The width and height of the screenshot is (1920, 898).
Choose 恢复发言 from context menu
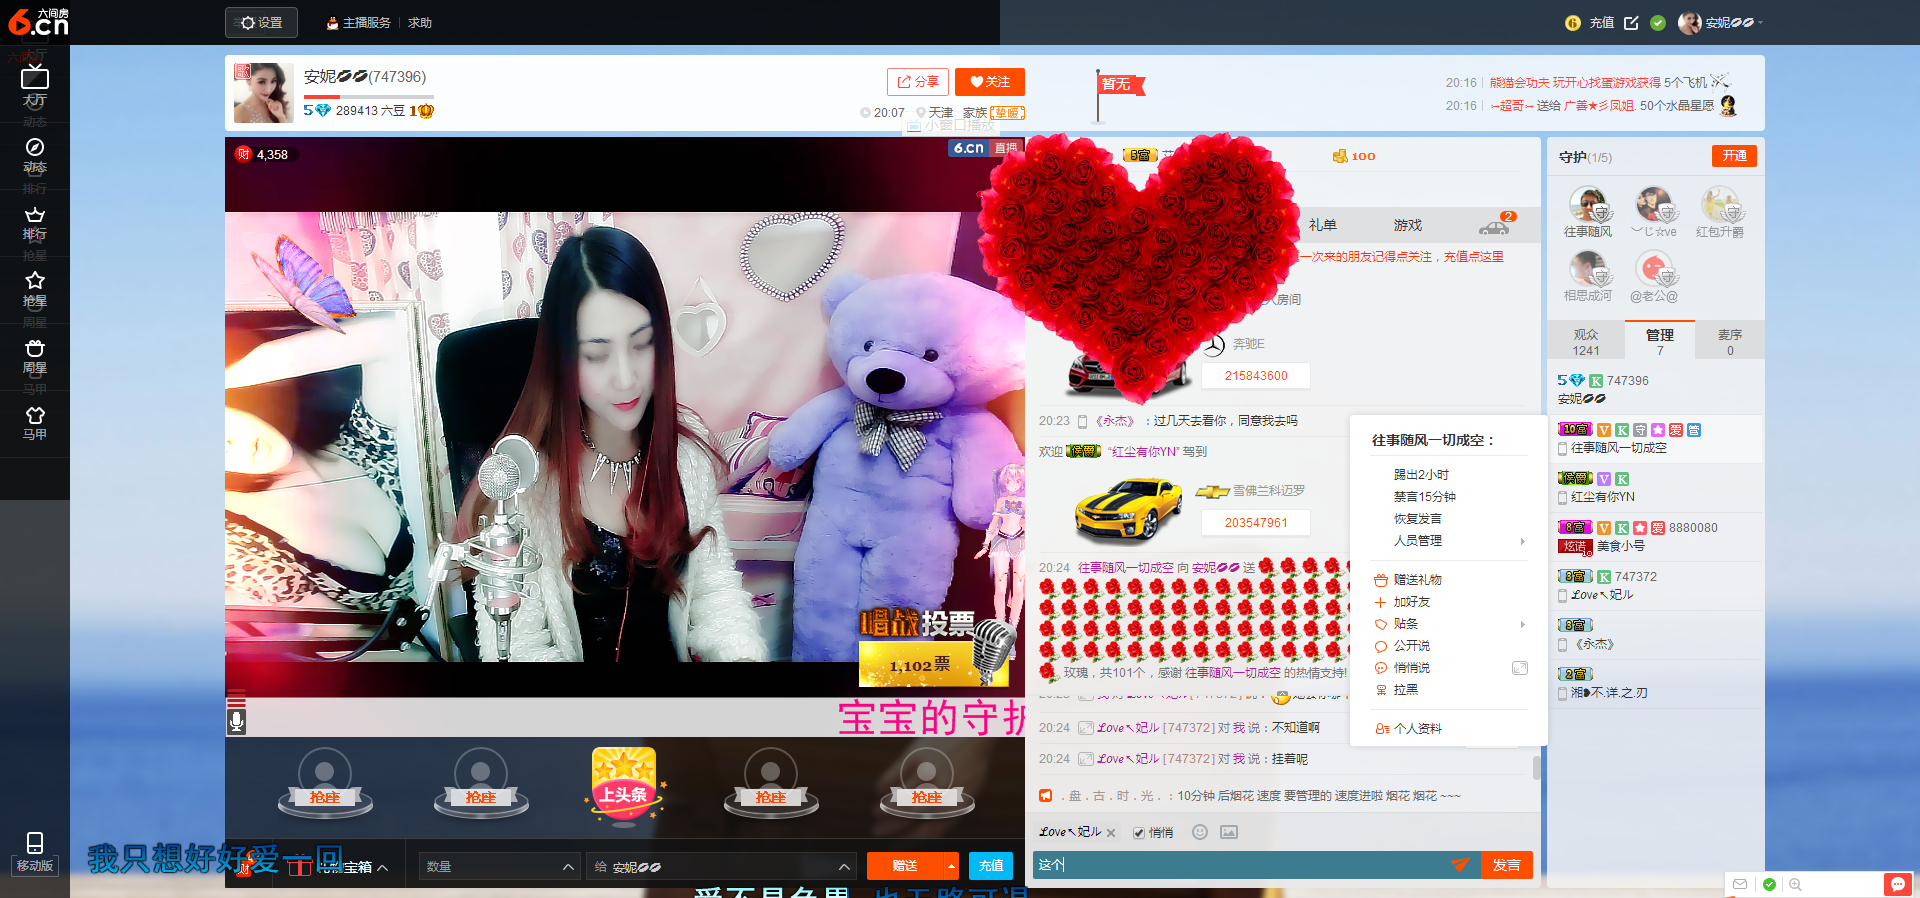click(x=1418, y=519)
